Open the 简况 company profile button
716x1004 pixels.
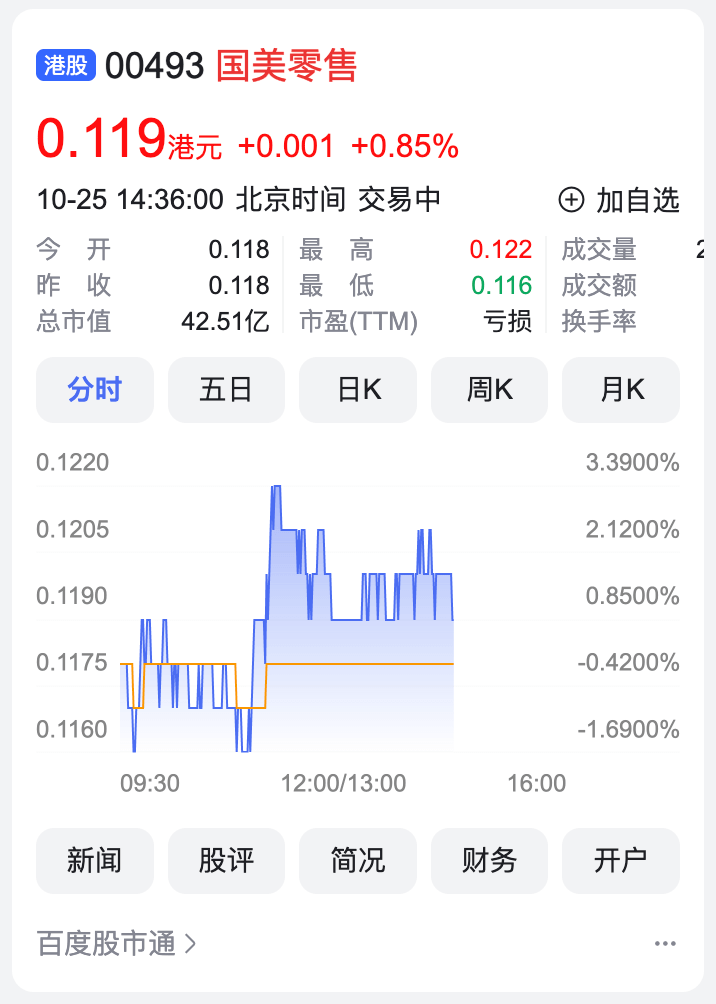click(358, 861)
